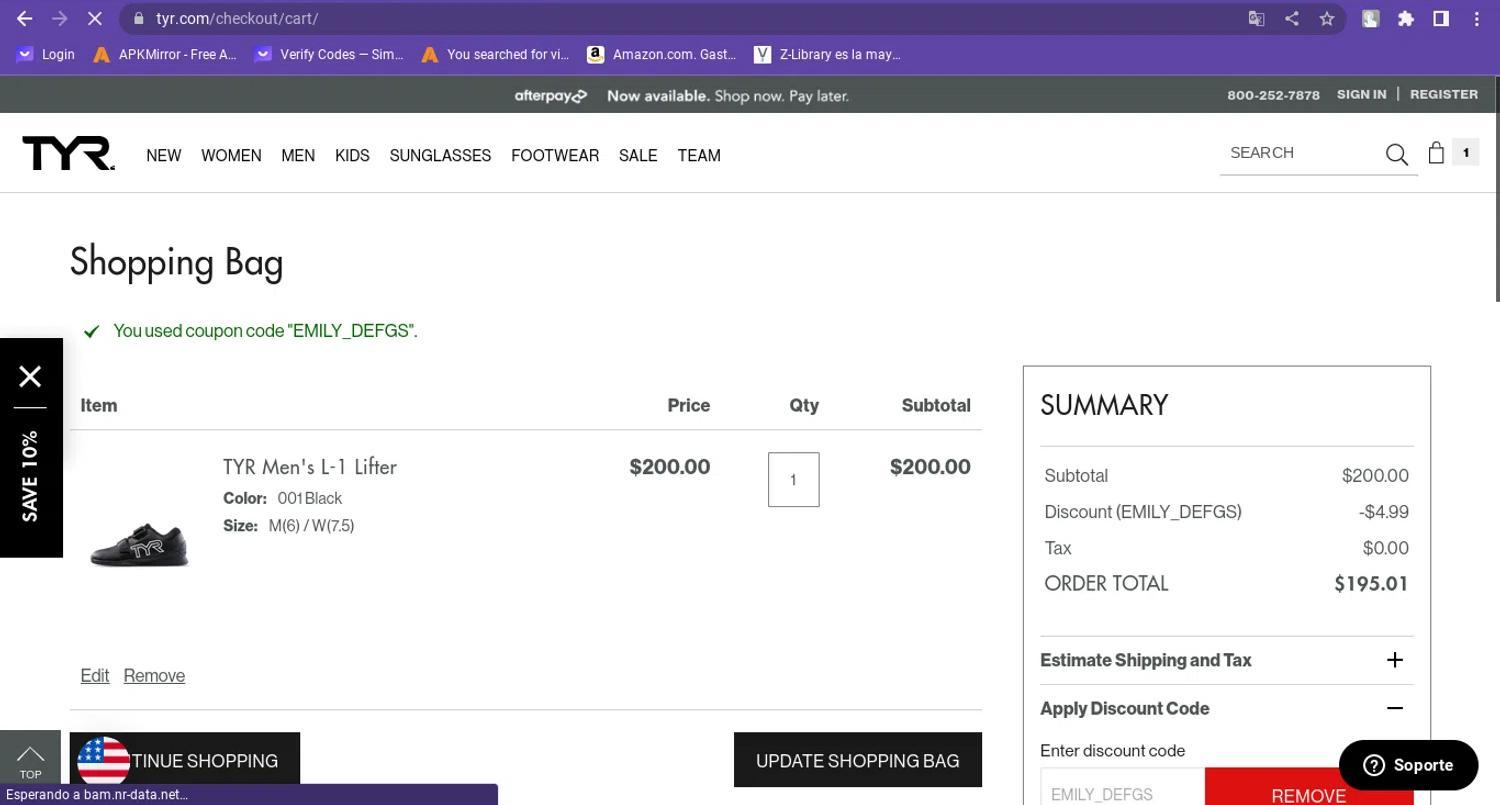Click the site info lock icon
This screenshot has height=805, width=1500.
tap(139, 18)
